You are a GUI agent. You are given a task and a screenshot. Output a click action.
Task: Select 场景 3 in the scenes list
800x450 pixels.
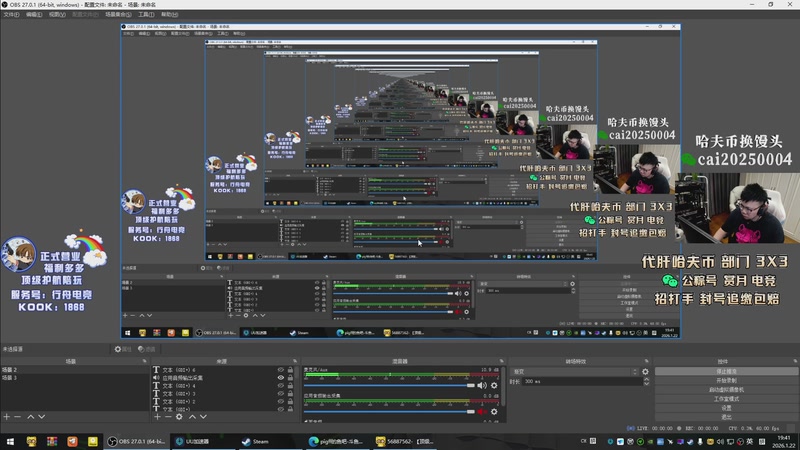[x=75, y=378]
